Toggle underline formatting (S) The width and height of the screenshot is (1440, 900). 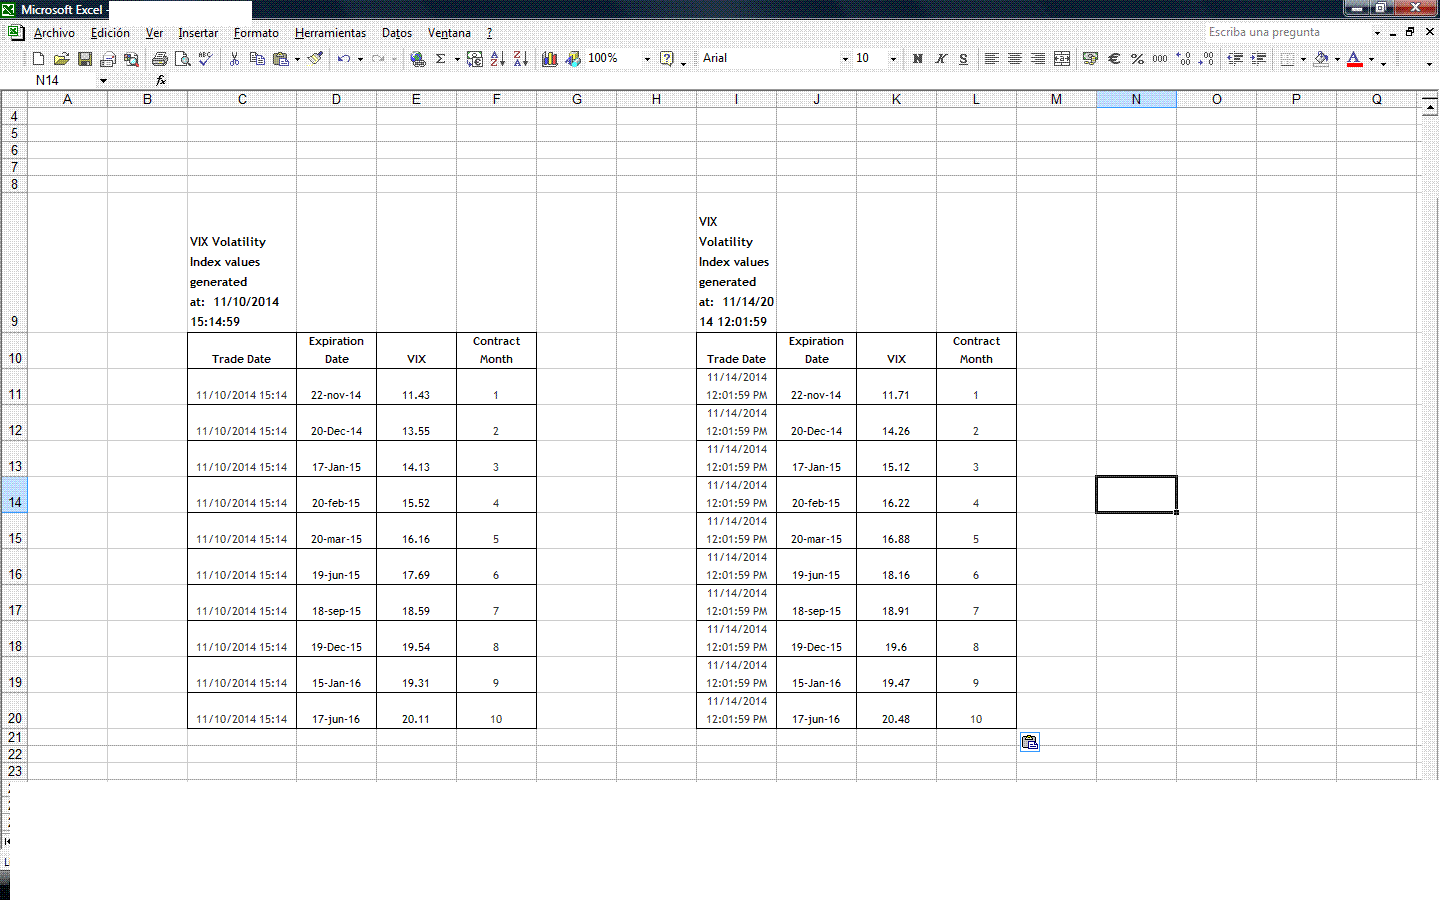coord(964,59)
